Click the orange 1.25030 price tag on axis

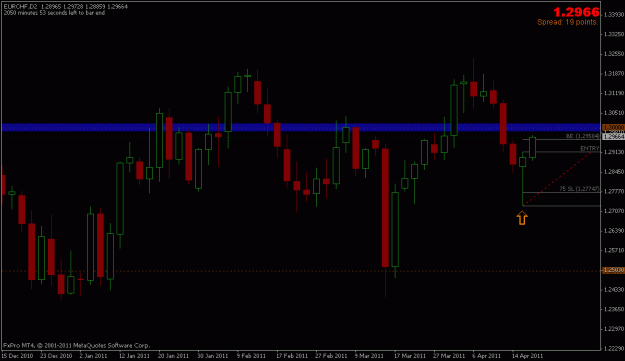(x=613, y=270)
